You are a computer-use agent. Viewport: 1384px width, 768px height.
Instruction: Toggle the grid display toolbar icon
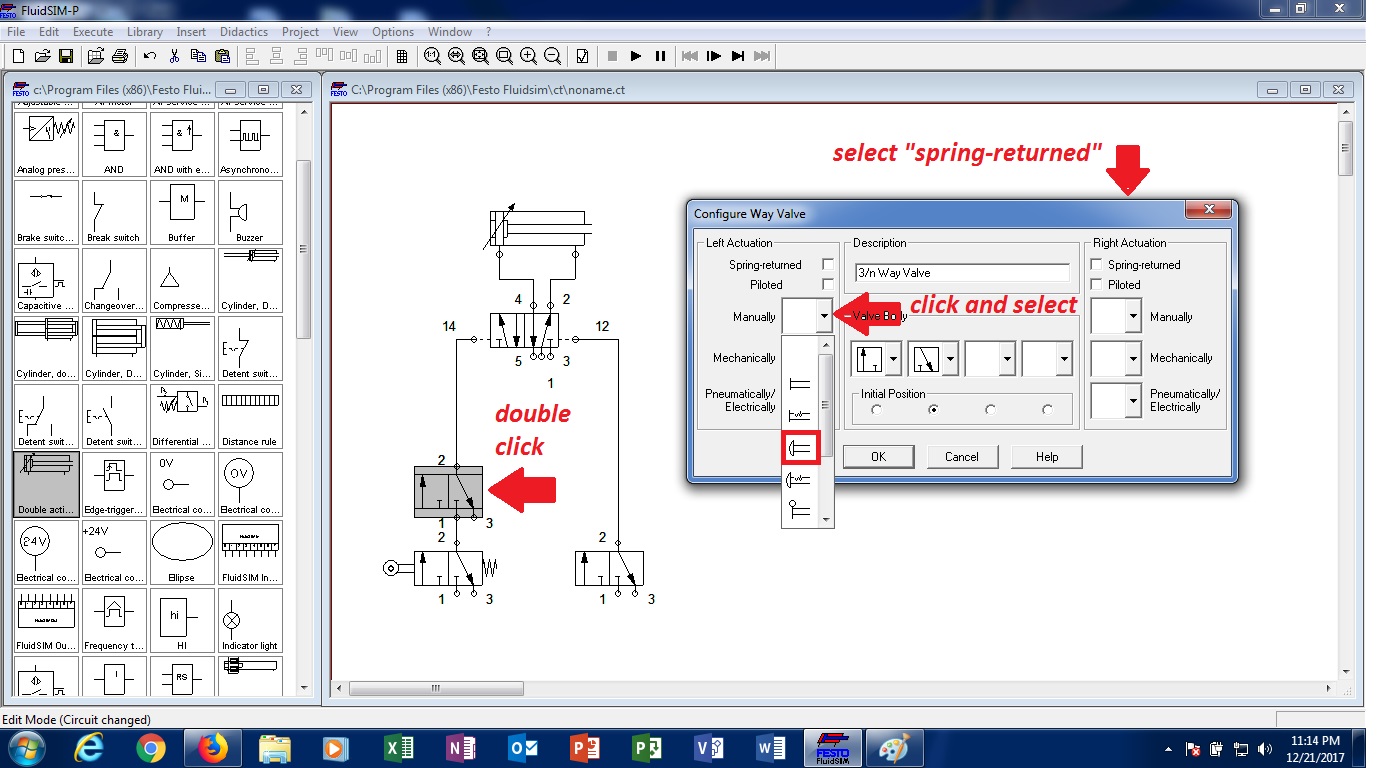pyautogui.click(x=402, y=56)
